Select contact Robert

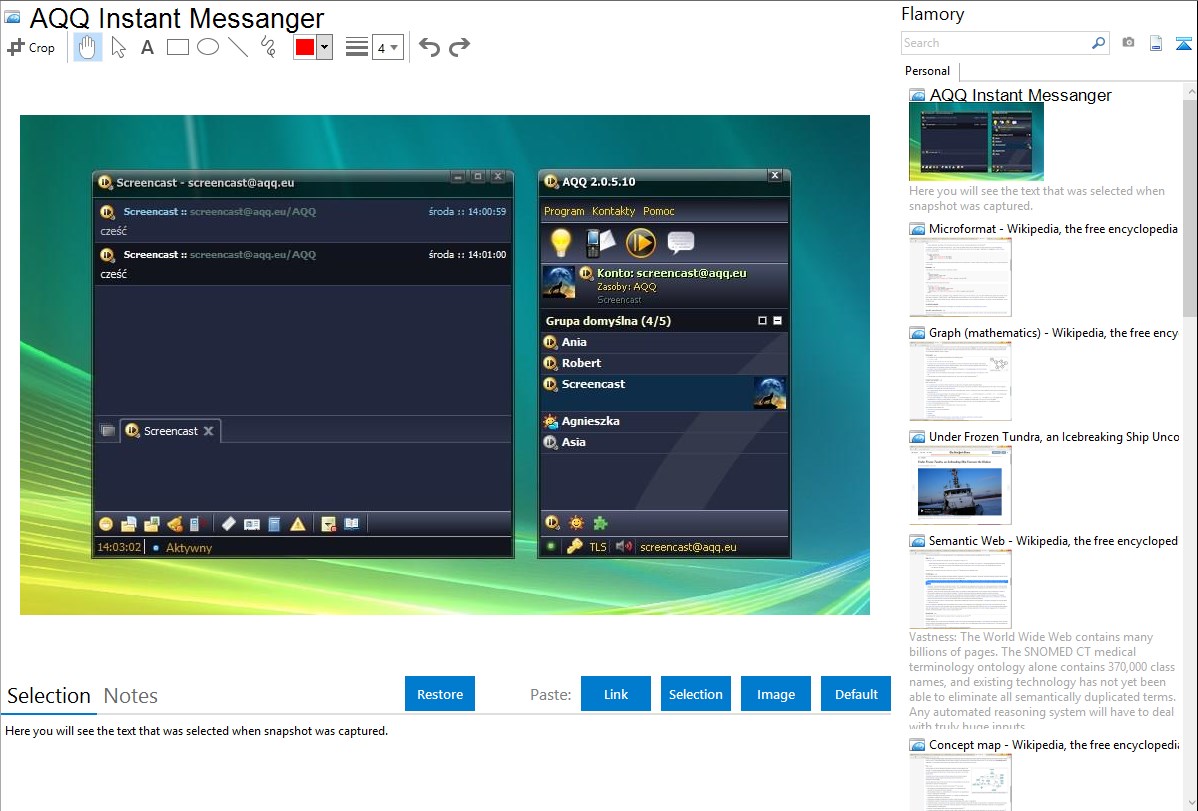pyautogui.click(x=664, y=363)
